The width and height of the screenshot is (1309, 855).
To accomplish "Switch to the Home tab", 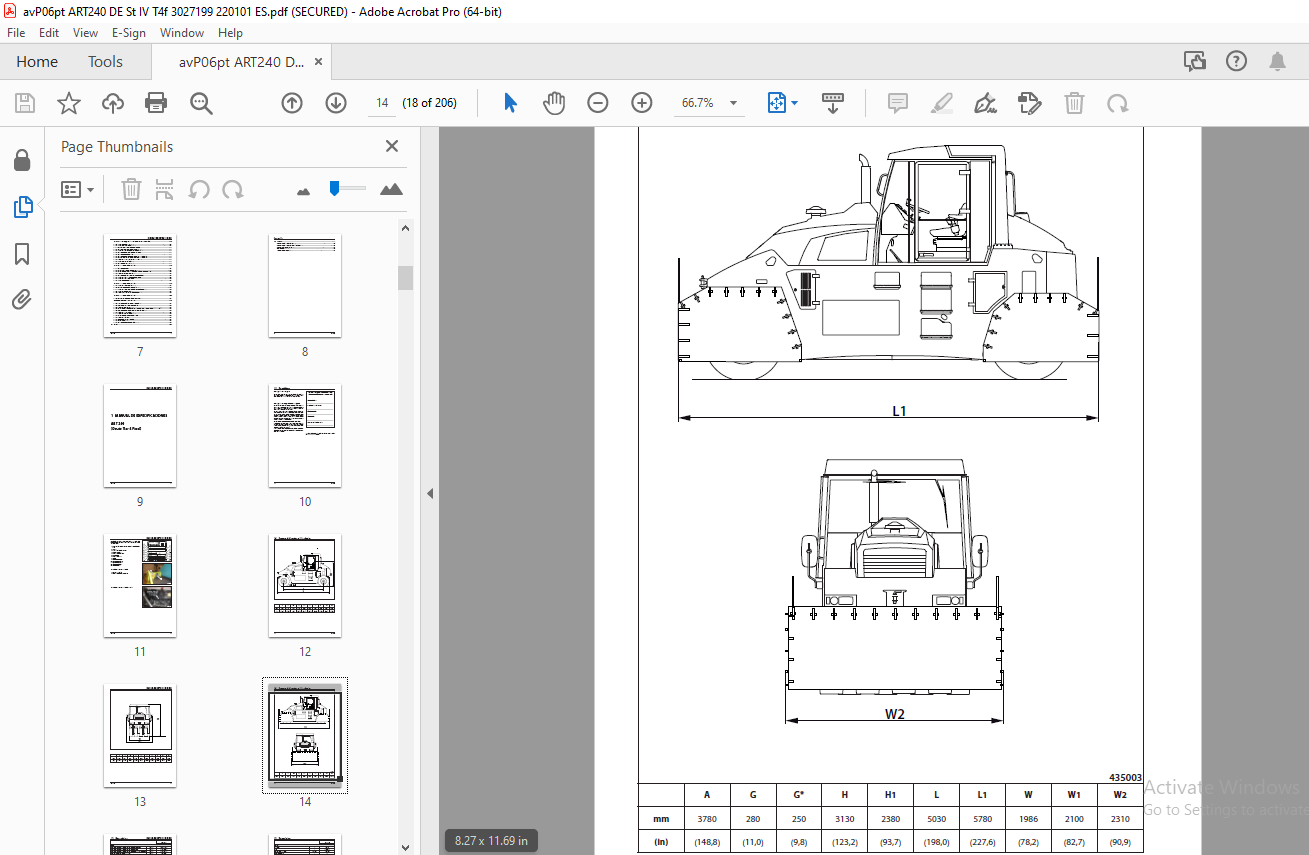I will [37, 62].
